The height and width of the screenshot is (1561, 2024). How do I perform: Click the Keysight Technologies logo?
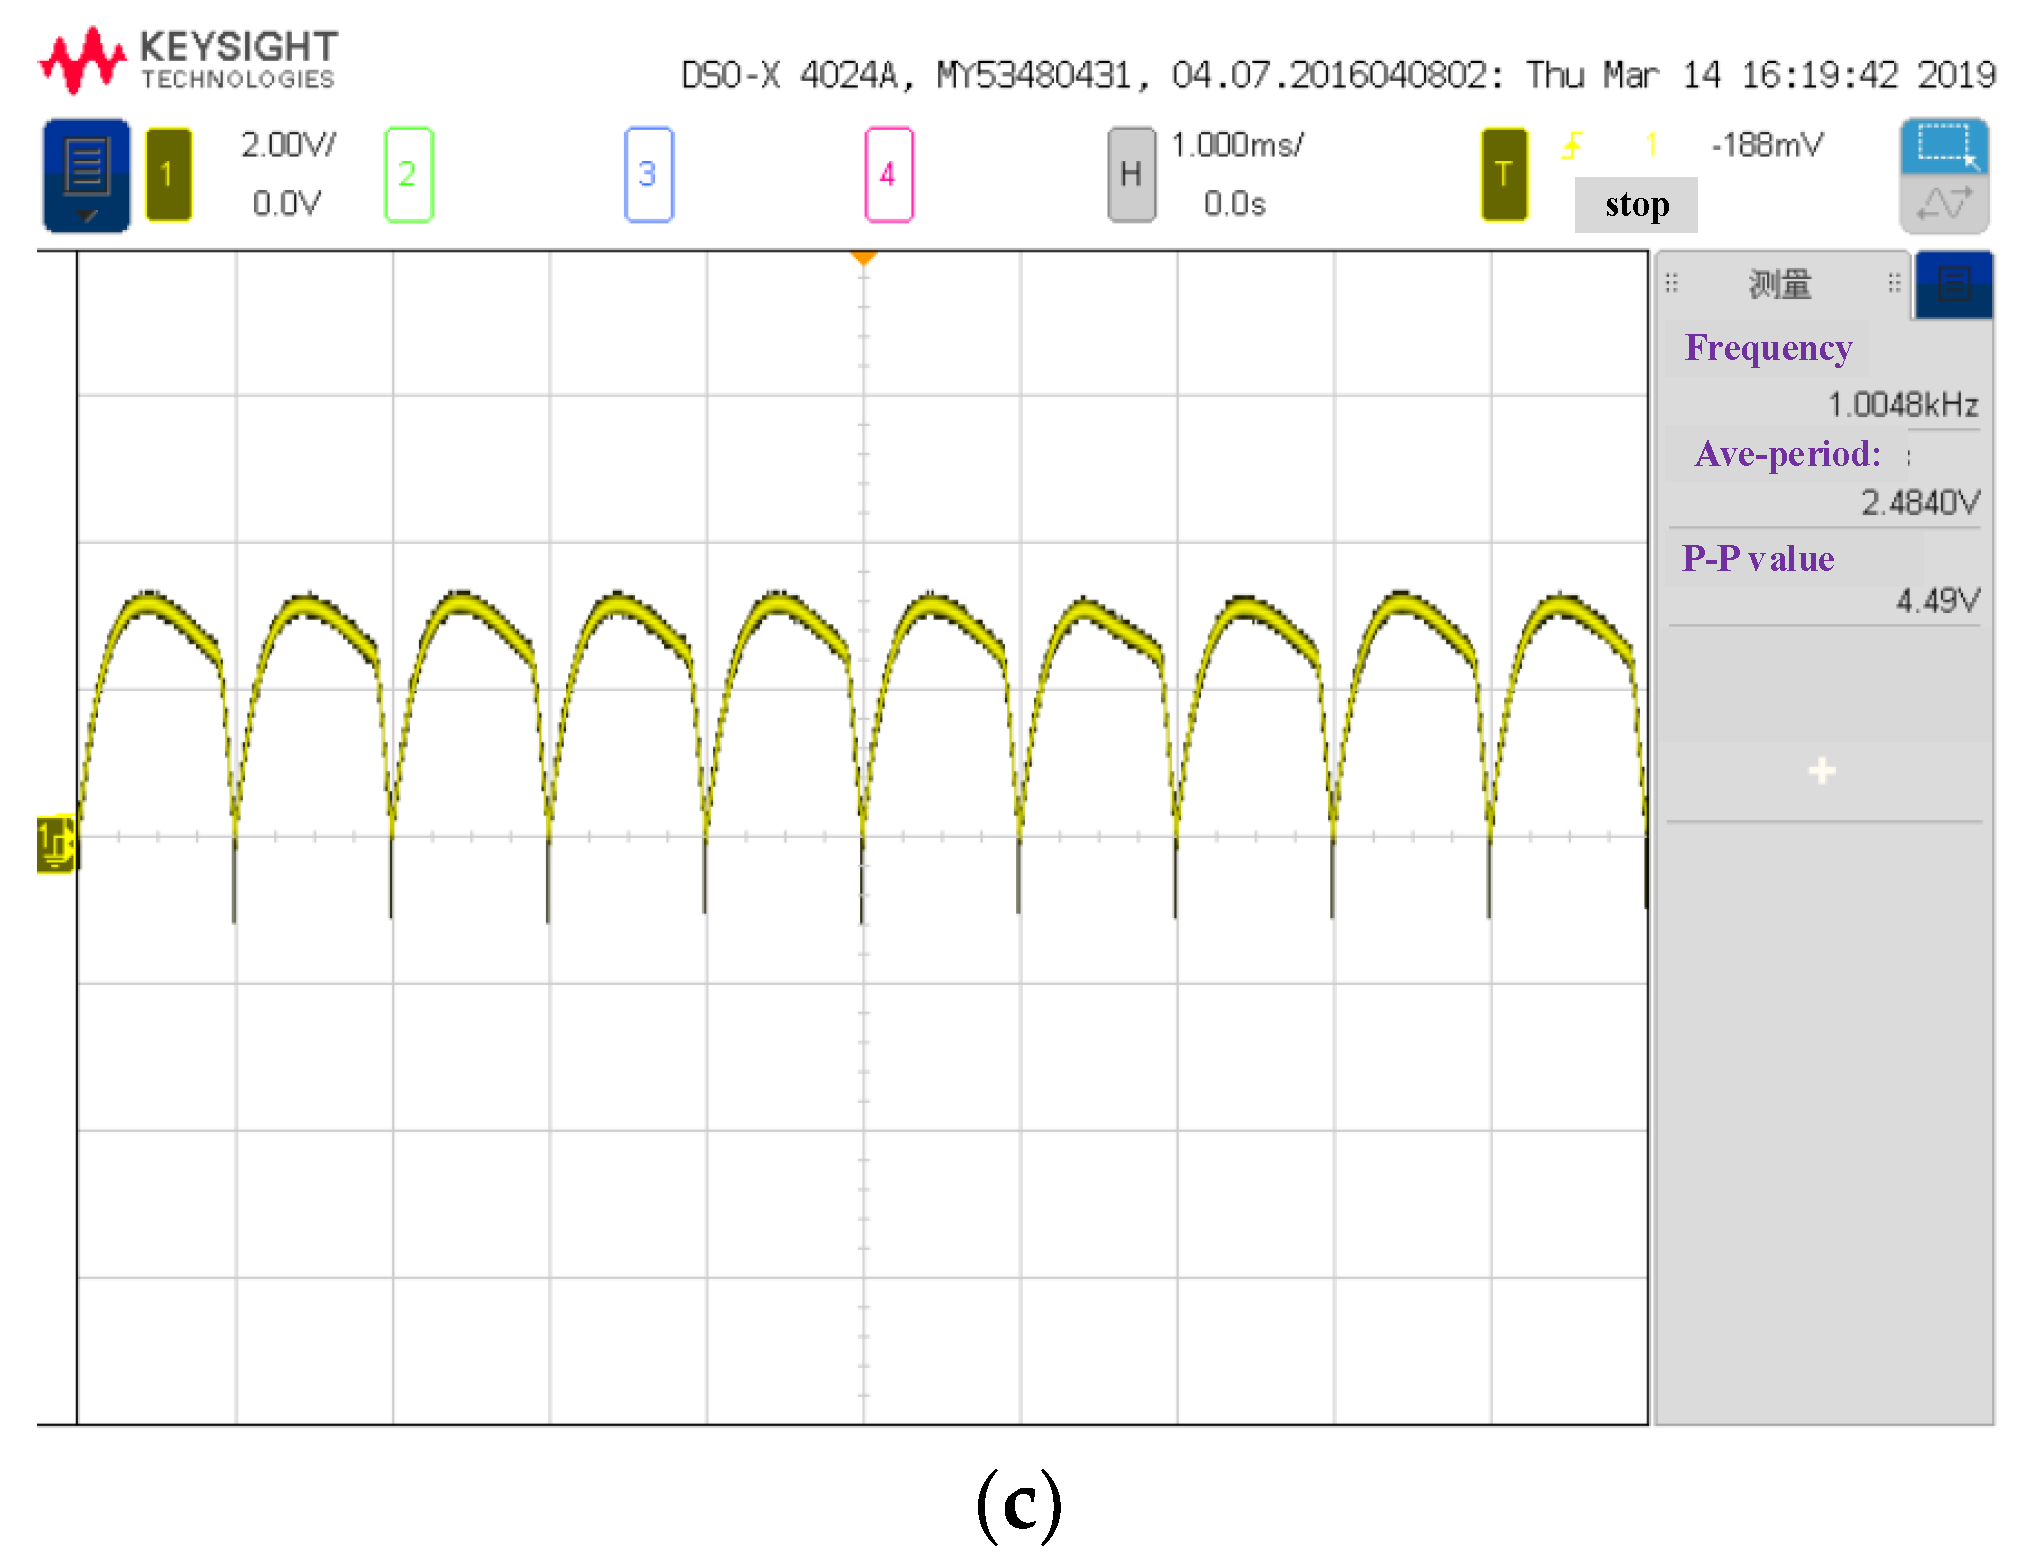[x=188, y=60]
